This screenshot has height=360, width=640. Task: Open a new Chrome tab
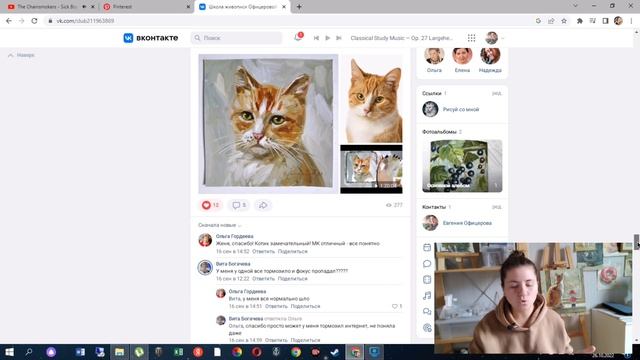pos(299,7)
